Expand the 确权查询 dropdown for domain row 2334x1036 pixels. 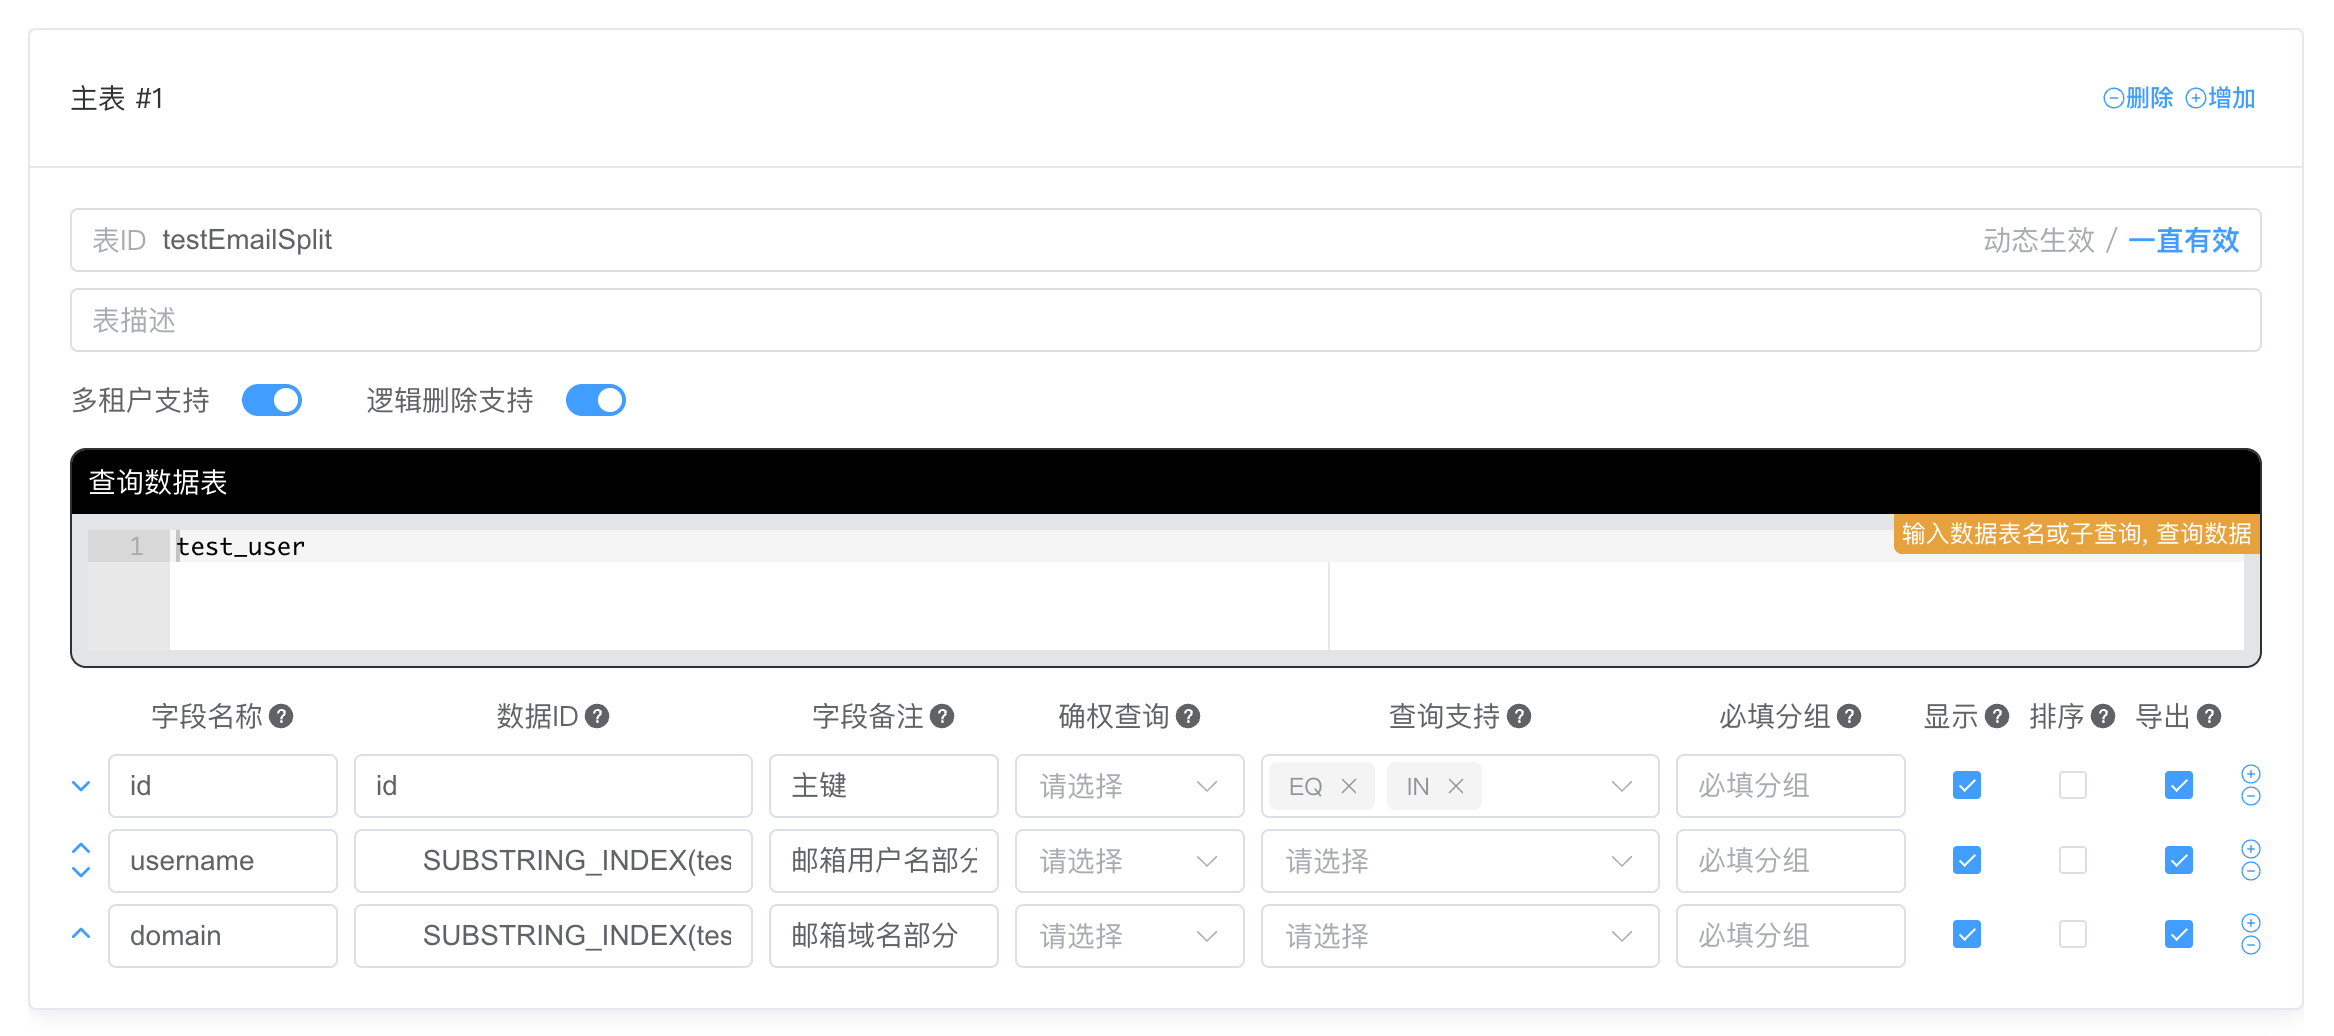(x=1129, y=936)
